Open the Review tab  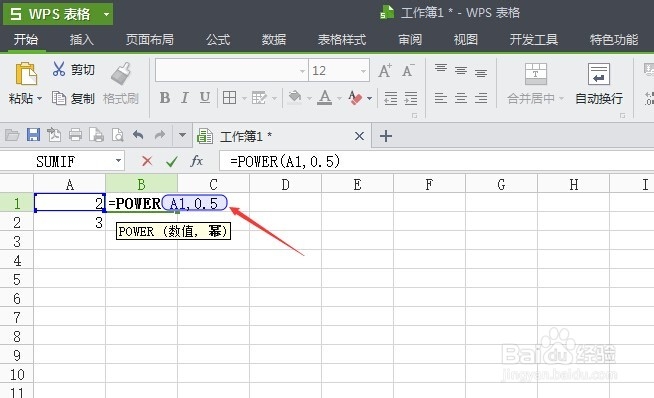410,40
